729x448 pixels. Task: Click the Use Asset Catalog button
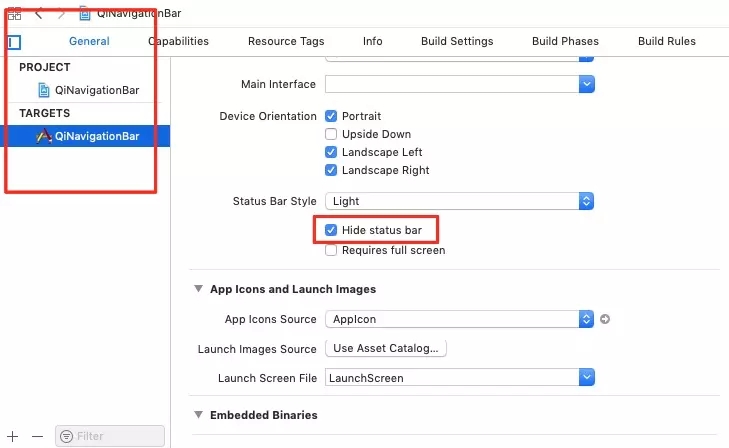click(387, 348)
